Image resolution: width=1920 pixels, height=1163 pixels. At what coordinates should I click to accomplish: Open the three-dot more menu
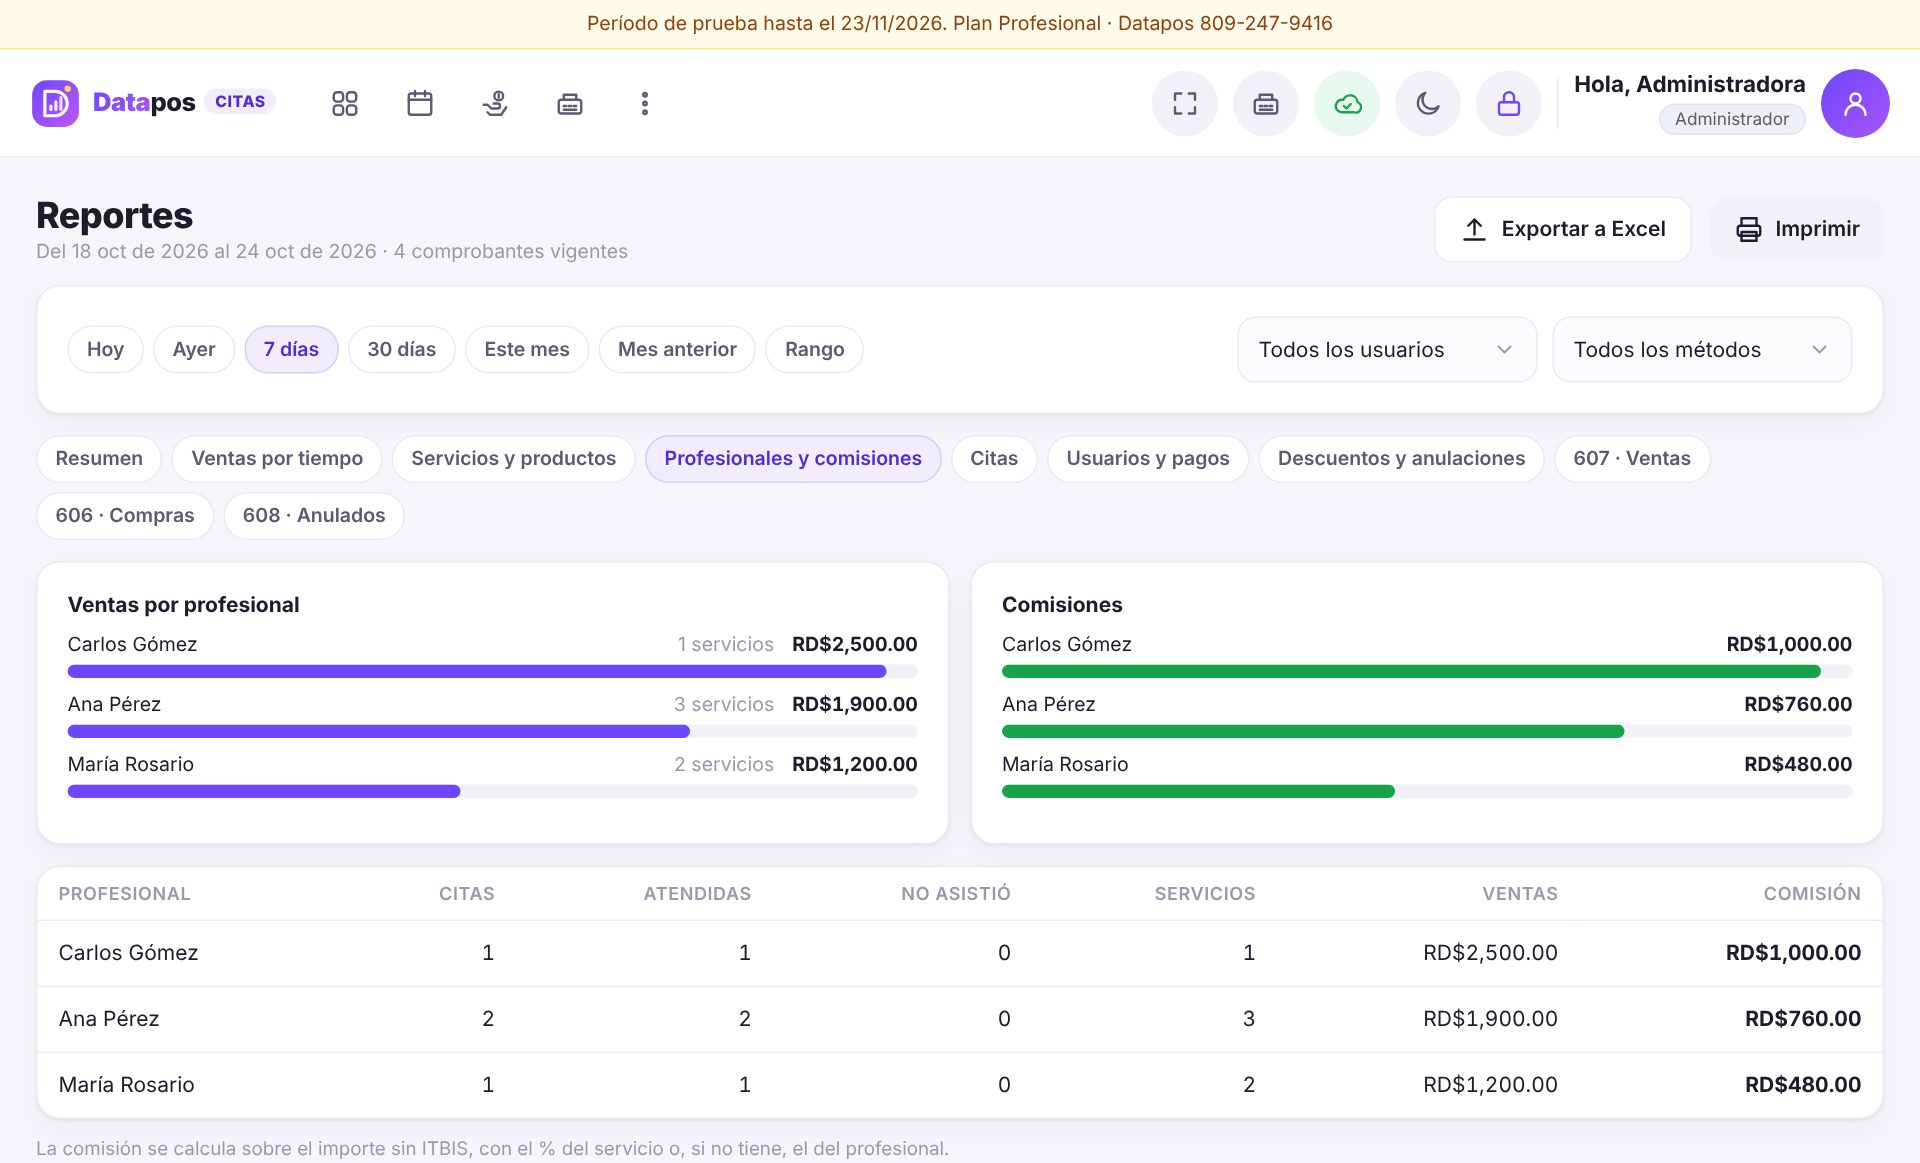tap(645, 104)
